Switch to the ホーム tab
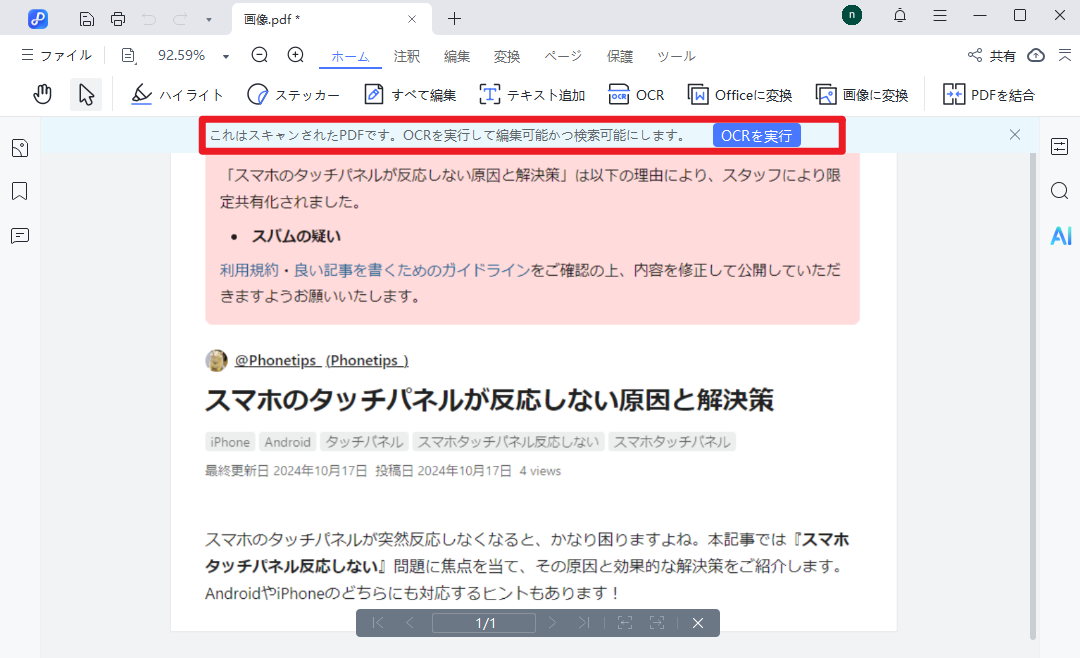The height and width of the screenshot is (658, 1080). 351,56
